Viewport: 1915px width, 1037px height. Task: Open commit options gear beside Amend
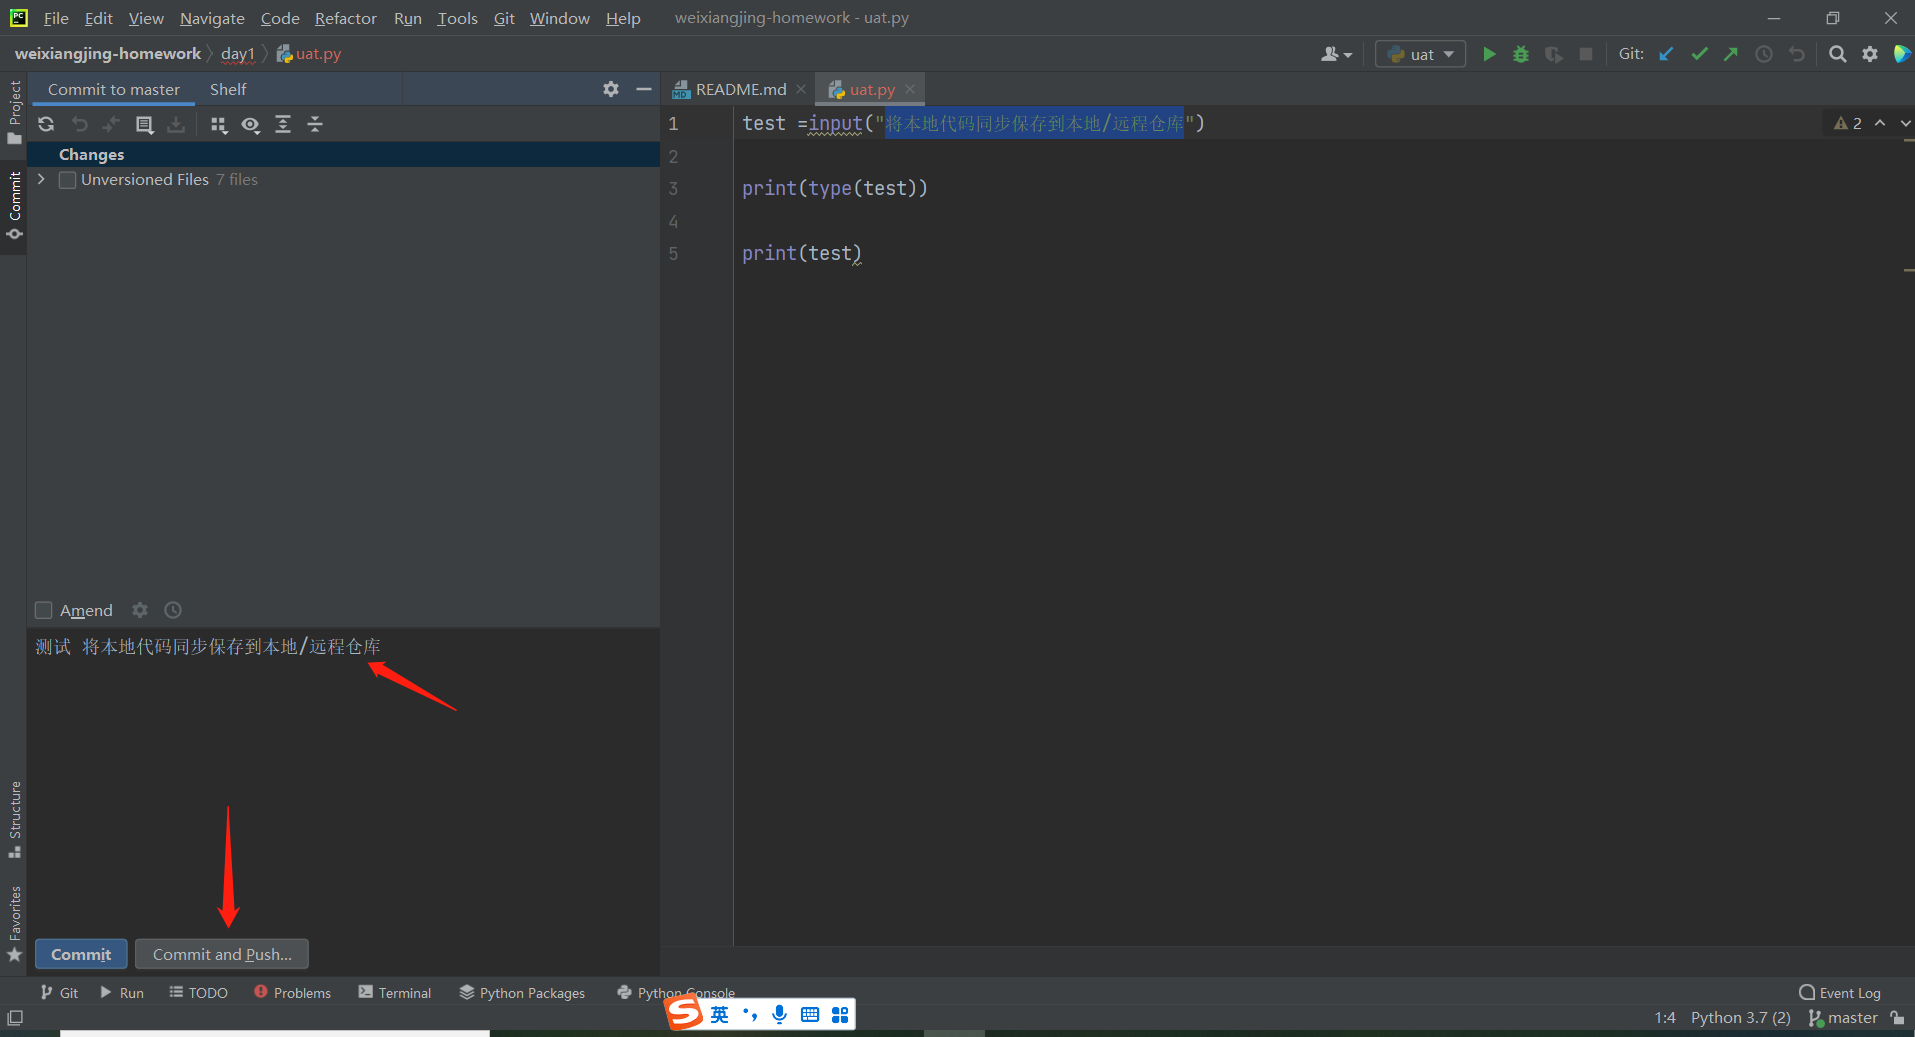140,610
